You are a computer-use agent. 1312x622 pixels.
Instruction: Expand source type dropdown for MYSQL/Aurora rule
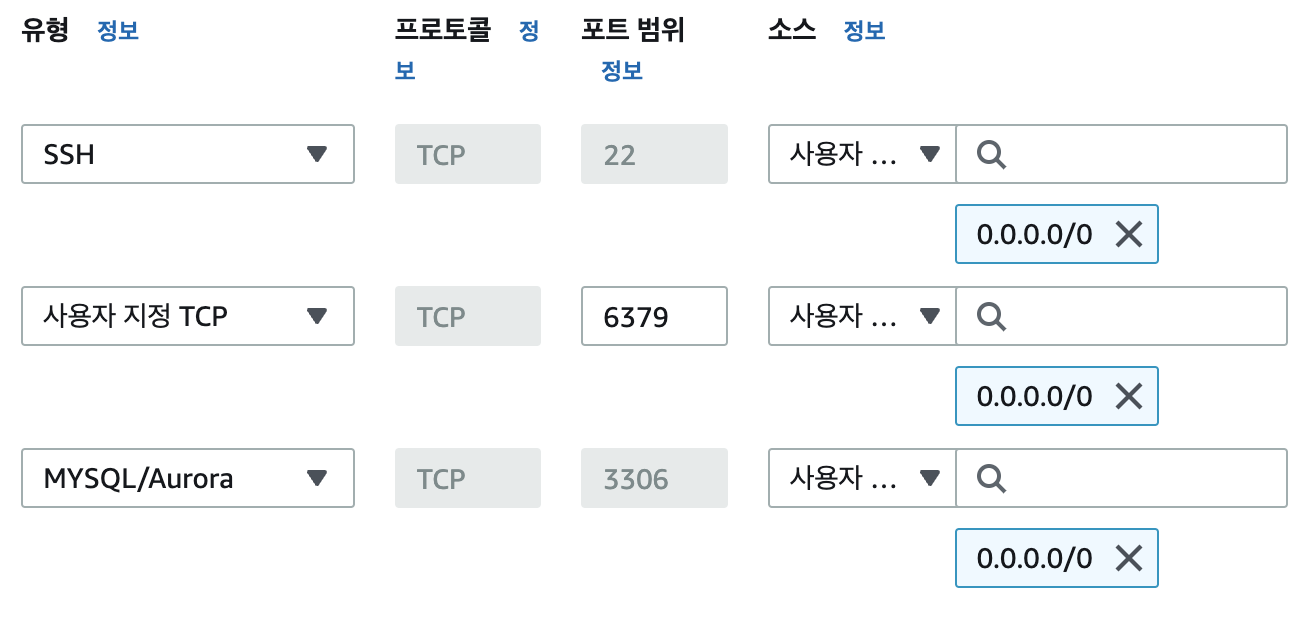(x=862, y=478)
